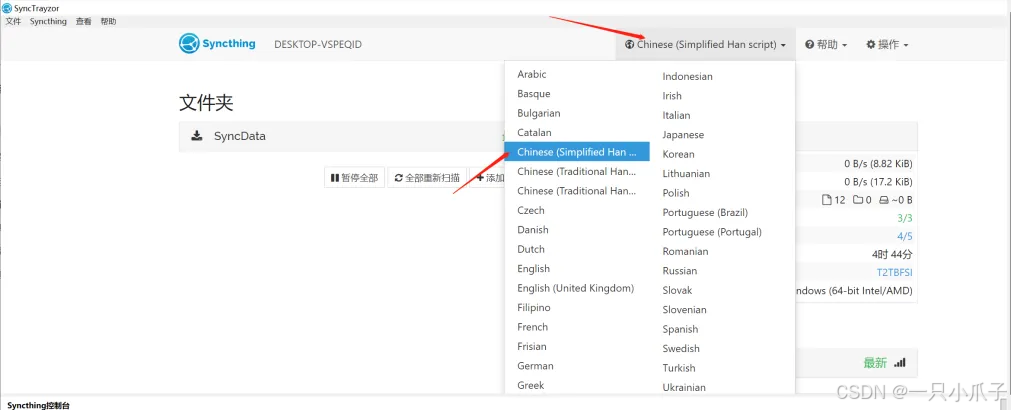The image size is (1011, 410).
Task: Select Slovak language
Action: pos(722,290)
